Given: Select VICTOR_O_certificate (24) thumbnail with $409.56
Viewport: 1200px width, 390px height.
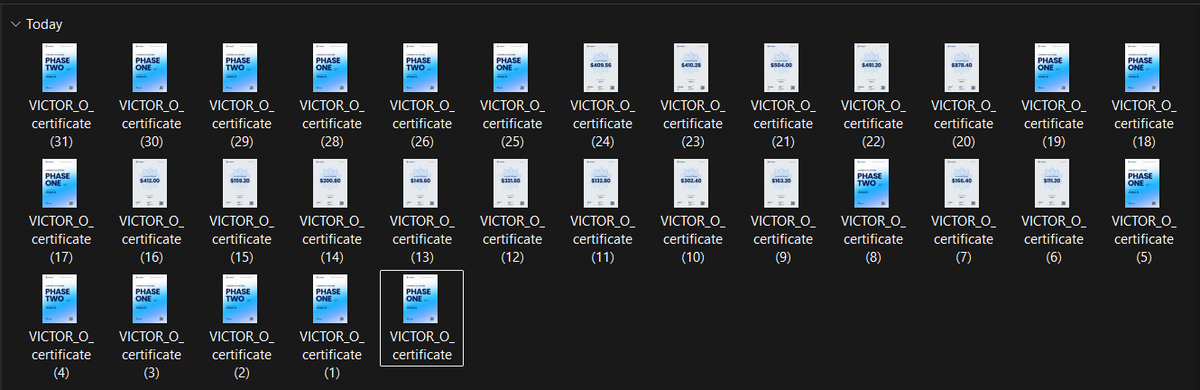Looking at the screenshot, I should [601, 67].
